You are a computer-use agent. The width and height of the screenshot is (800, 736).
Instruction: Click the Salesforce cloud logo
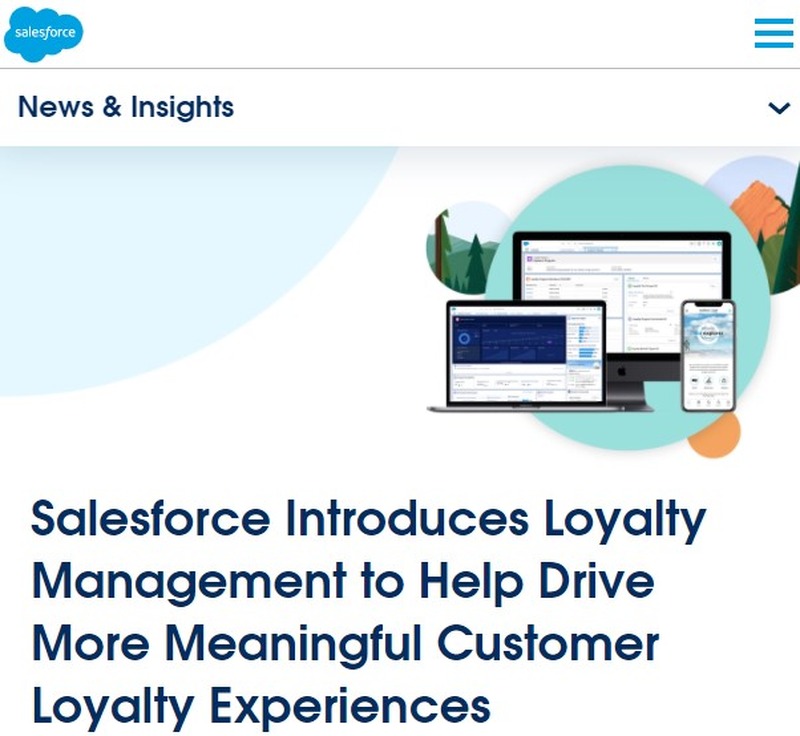pos(43,34)
